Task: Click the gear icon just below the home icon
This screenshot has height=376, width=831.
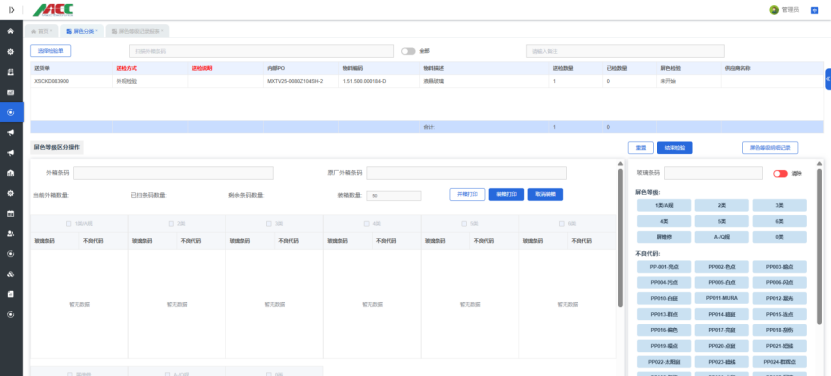Action: click(11, 51)
